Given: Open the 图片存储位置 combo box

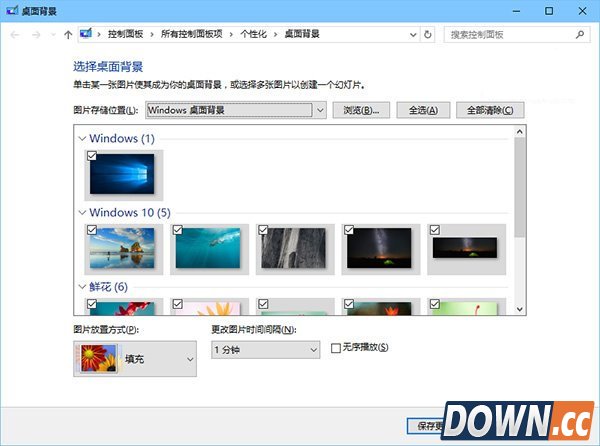Looking at the screenshot, I should pyautogui.click(x=236, y=110).
